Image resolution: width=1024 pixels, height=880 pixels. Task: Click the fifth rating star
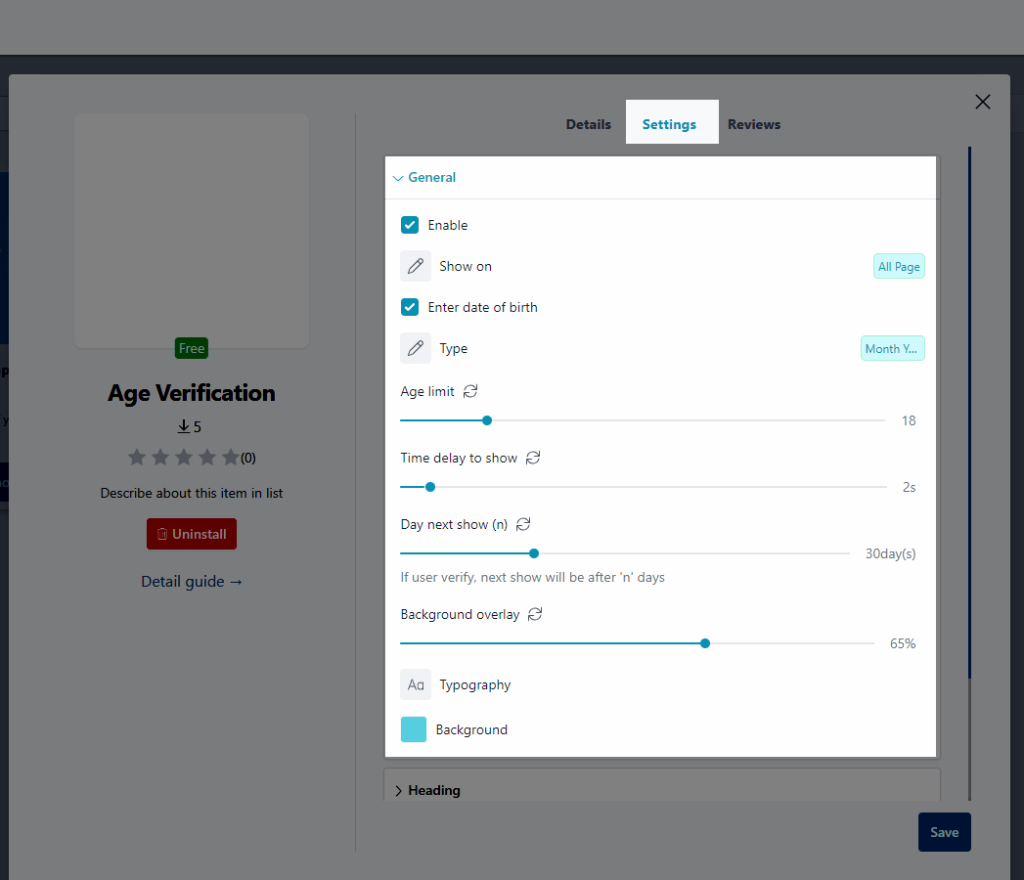231,457
